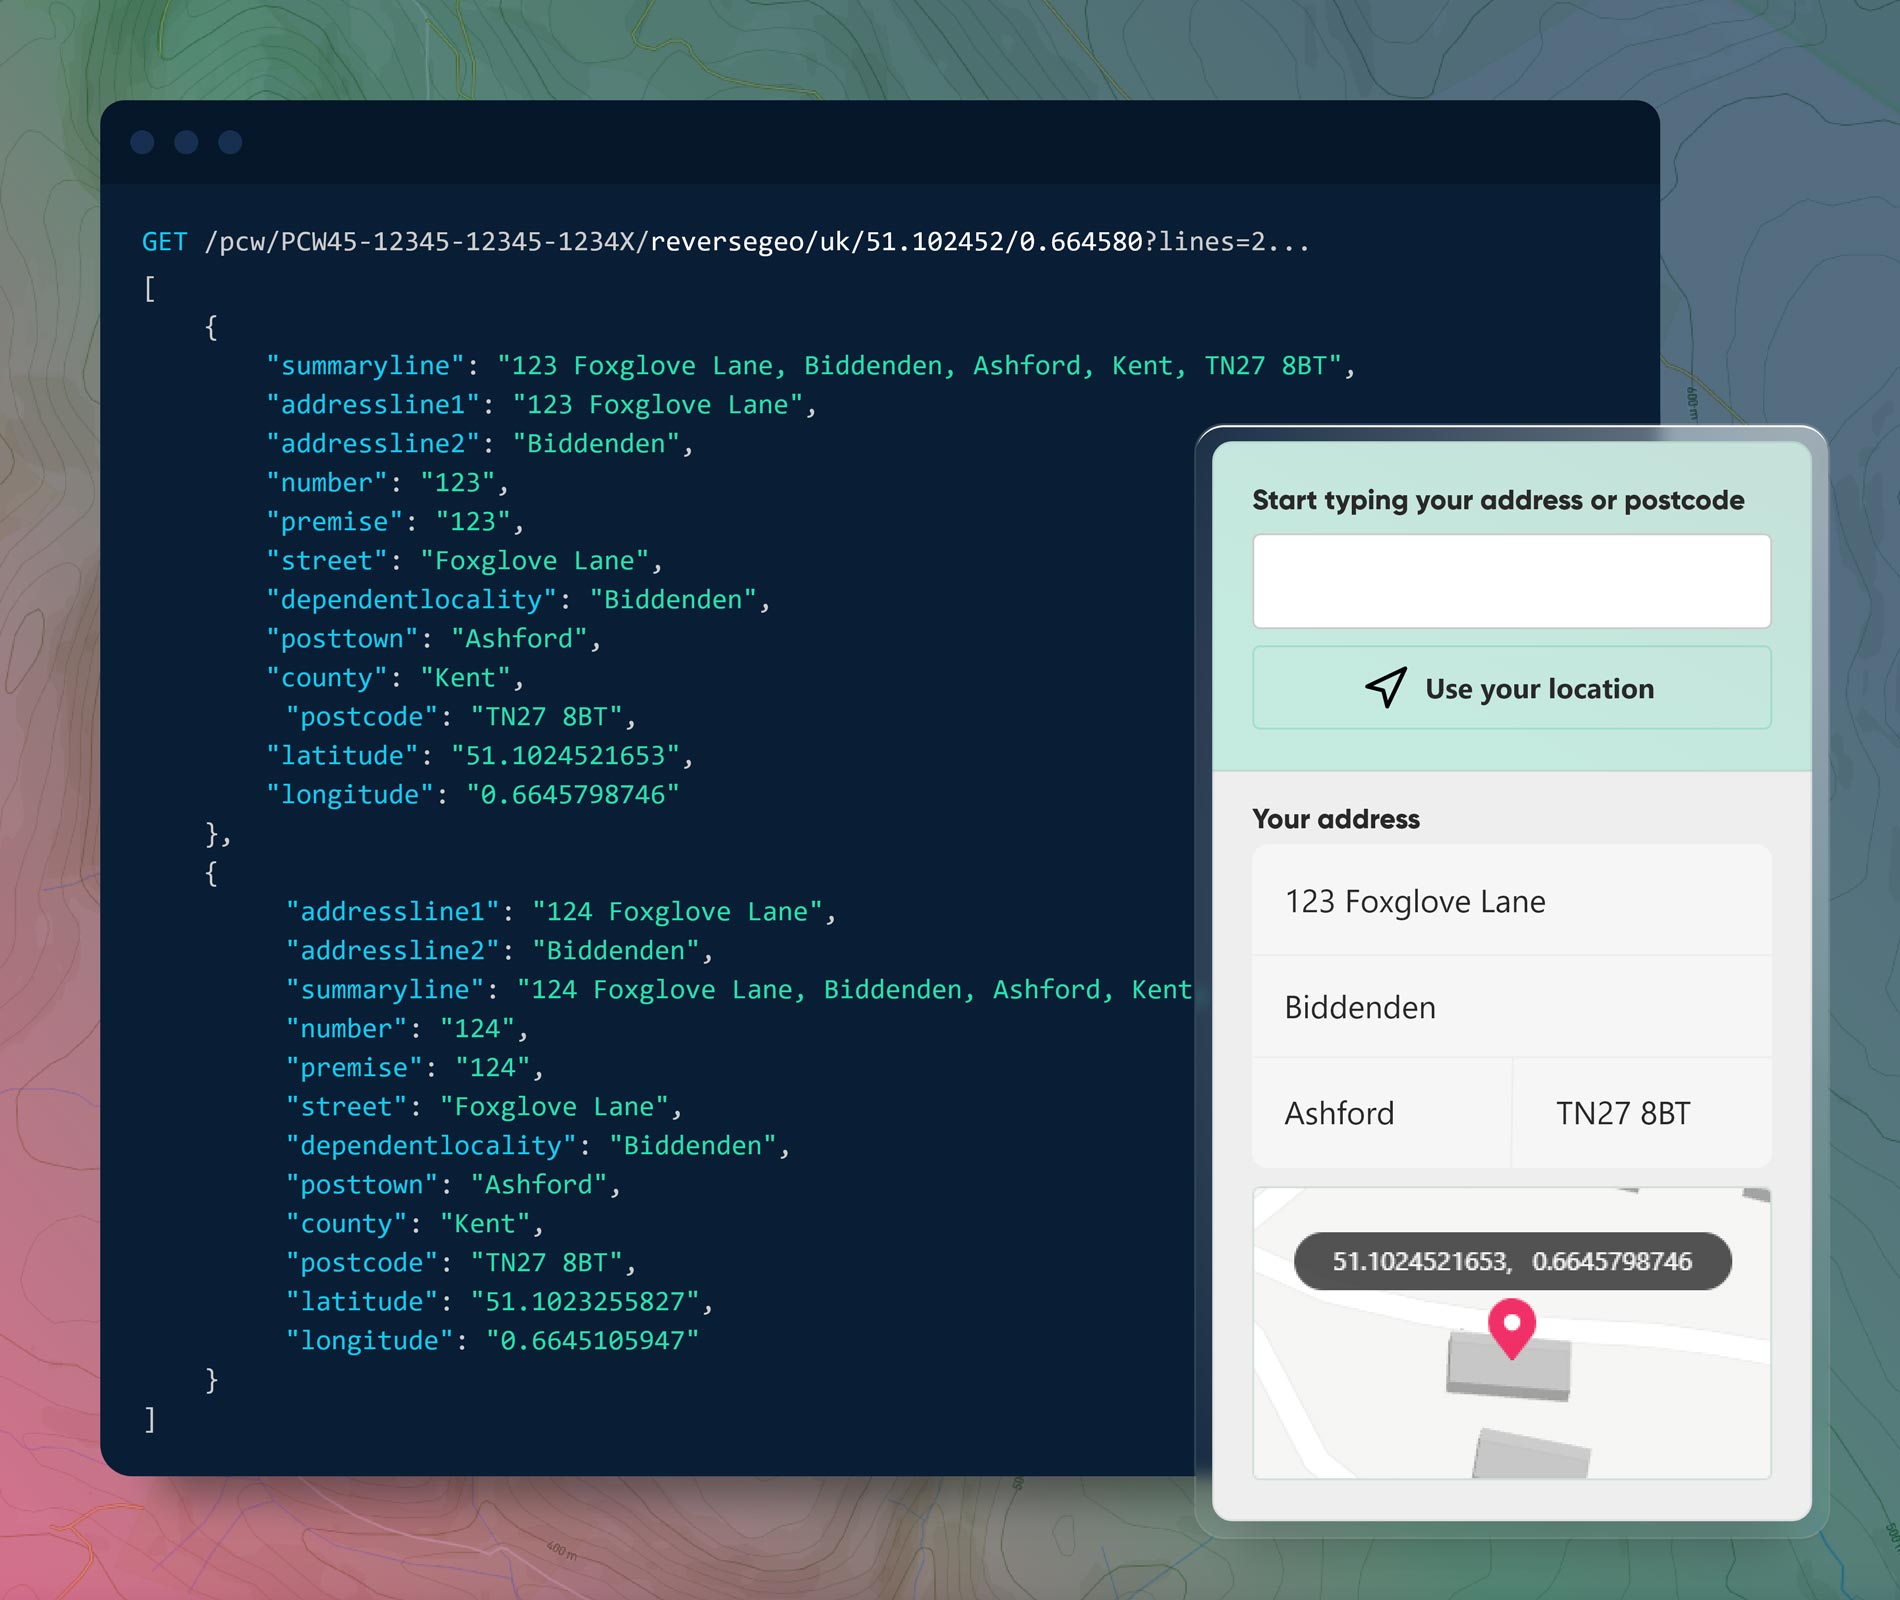Click the address or postcode input field
1900x1600 pixels.
tap(1511, 581)
